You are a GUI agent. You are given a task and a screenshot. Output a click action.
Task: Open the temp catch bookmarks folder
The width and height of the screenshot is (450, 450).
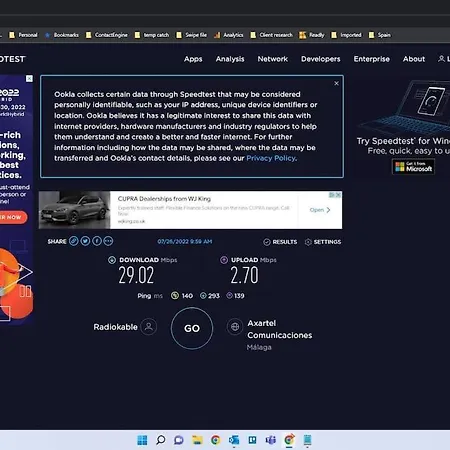[x=152, y=35]
